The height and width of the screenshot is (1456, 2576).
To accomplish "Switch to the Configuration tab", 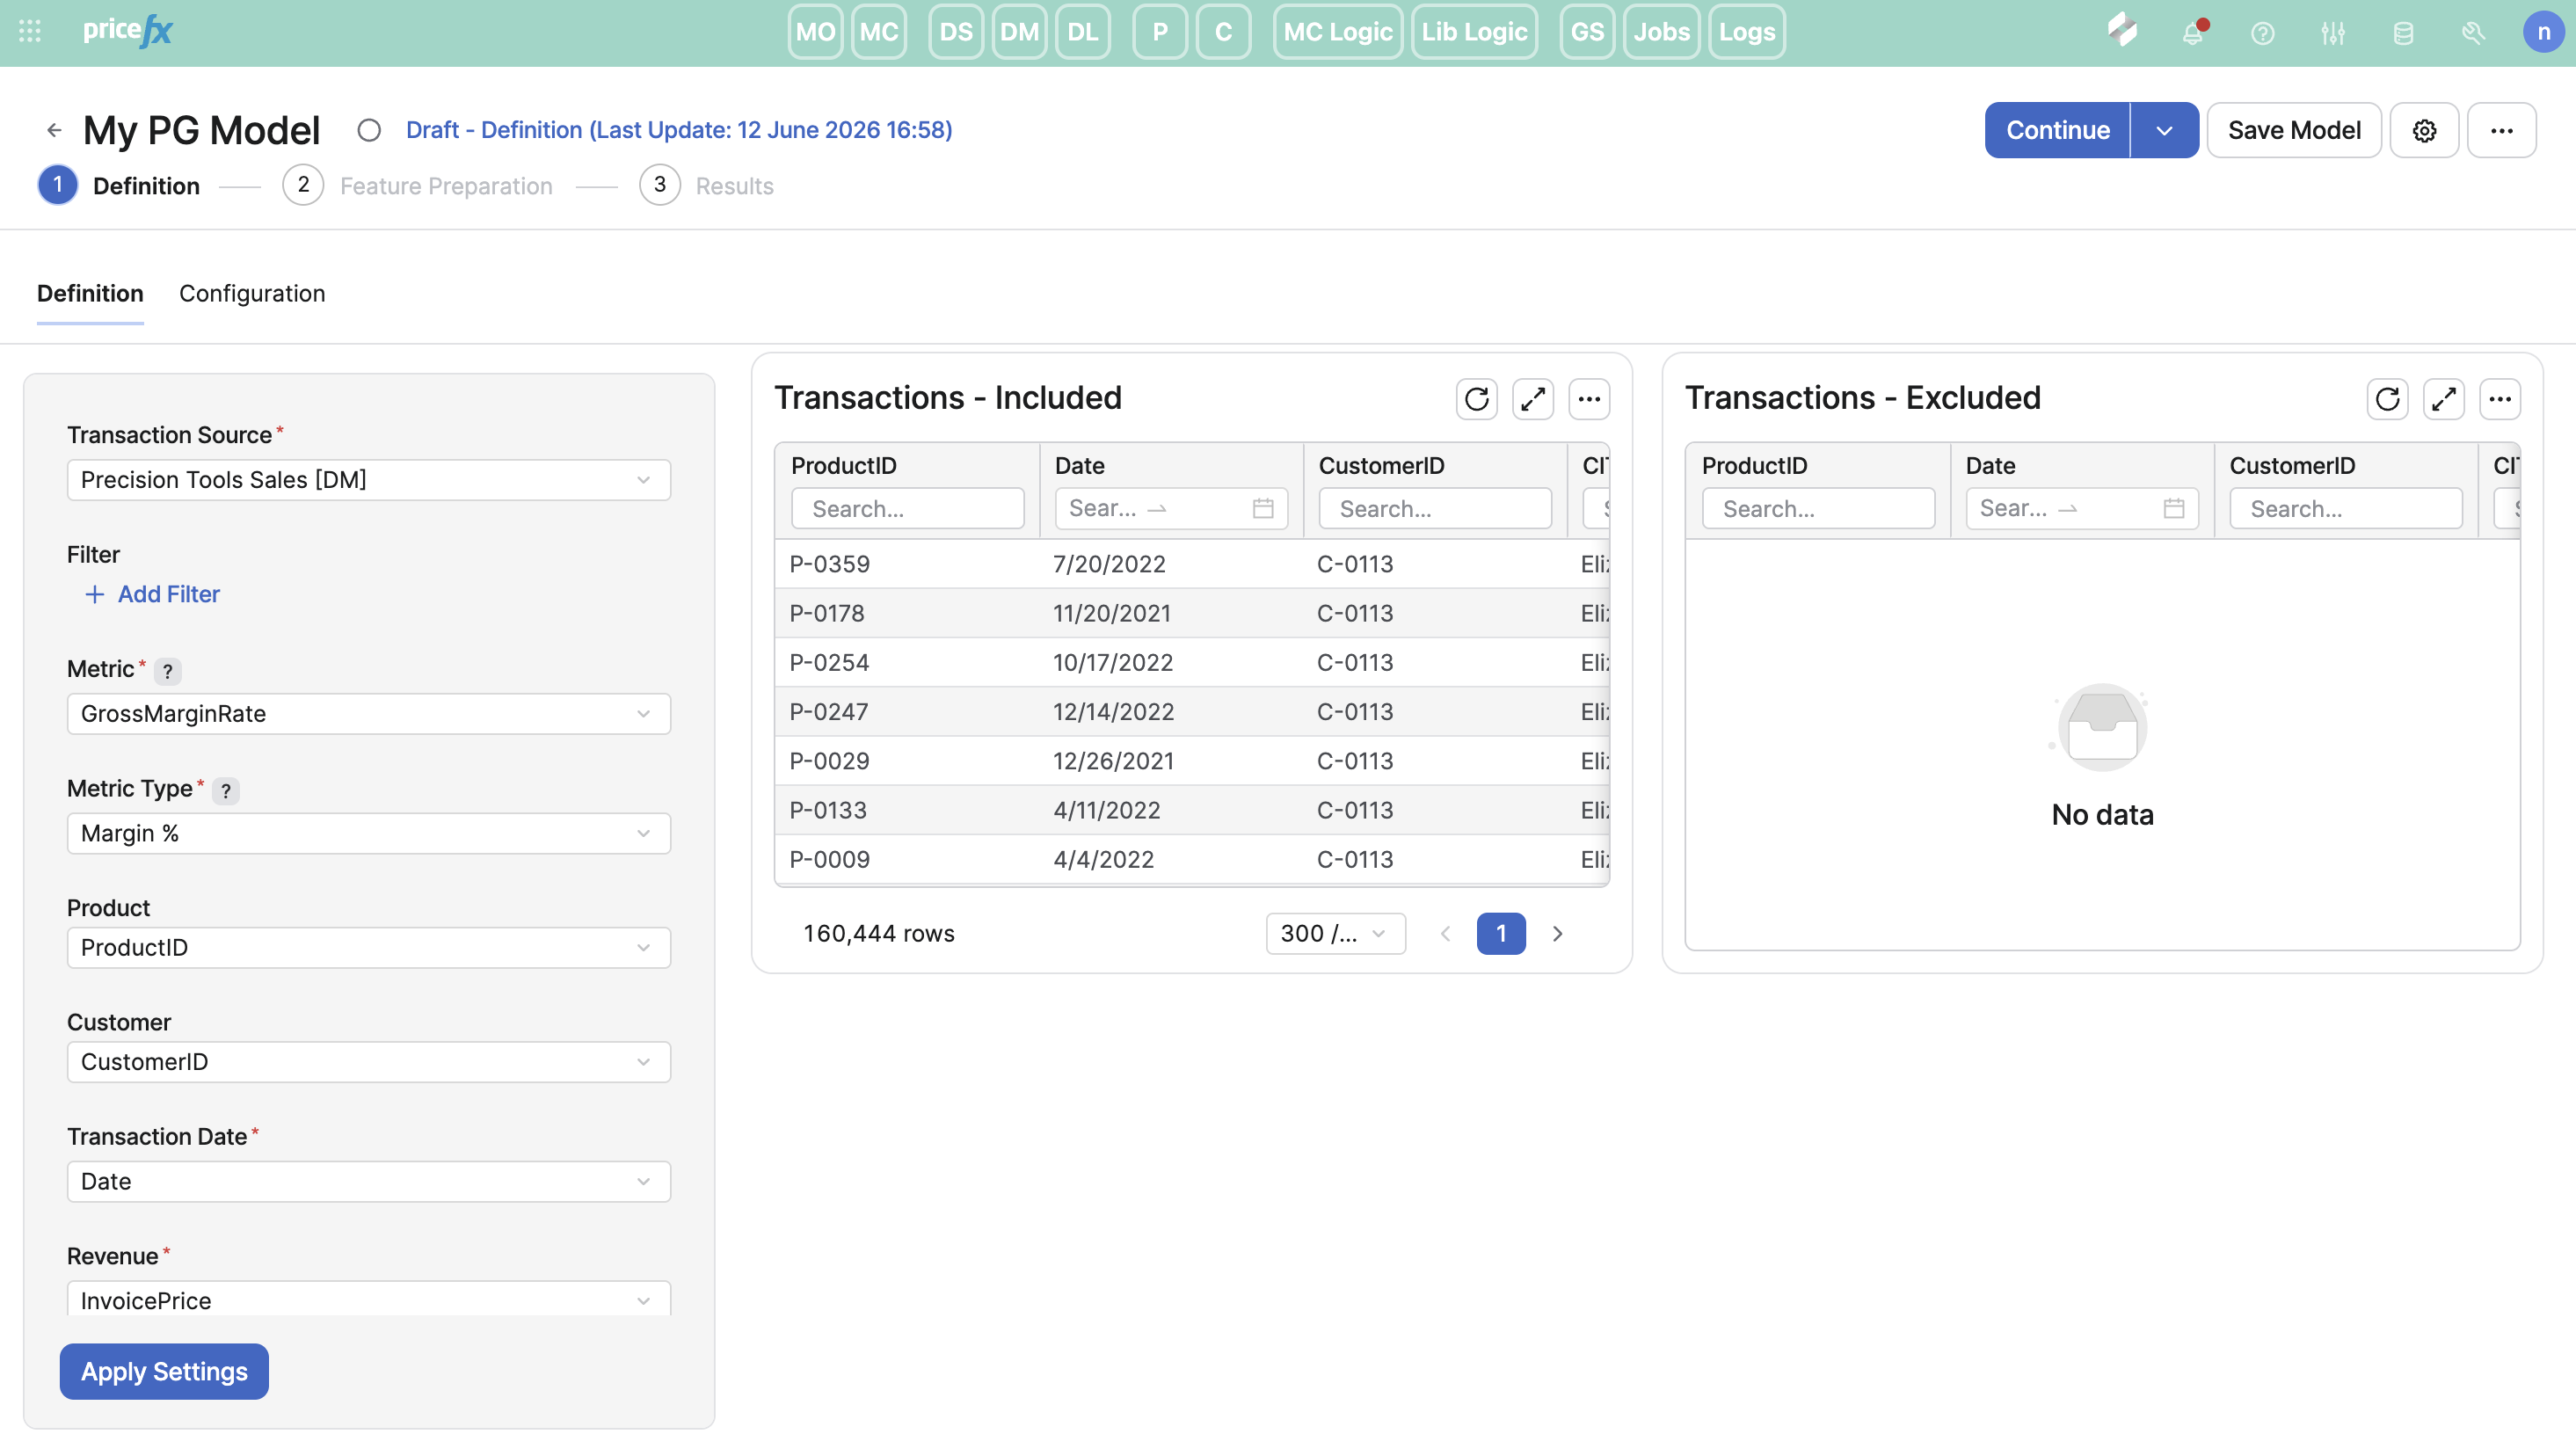I will tap(252, 294).
